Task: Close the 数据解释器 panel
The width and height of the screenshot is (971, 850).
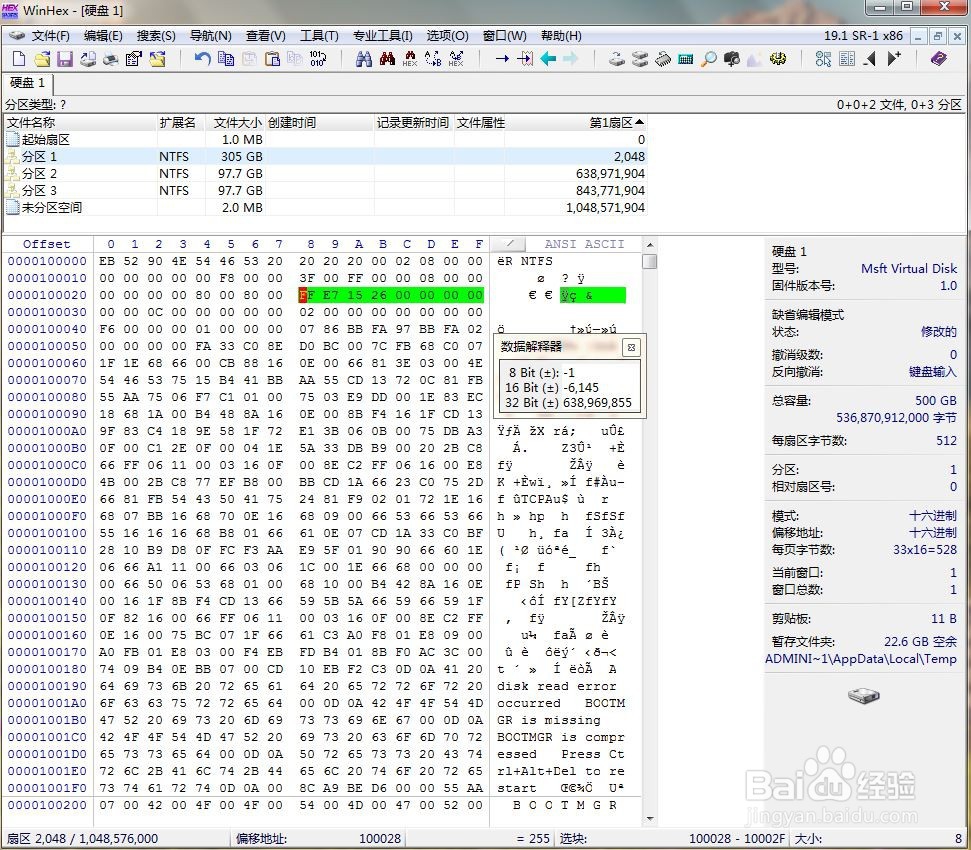Action: pyautogui.click(x=631, y=347)
